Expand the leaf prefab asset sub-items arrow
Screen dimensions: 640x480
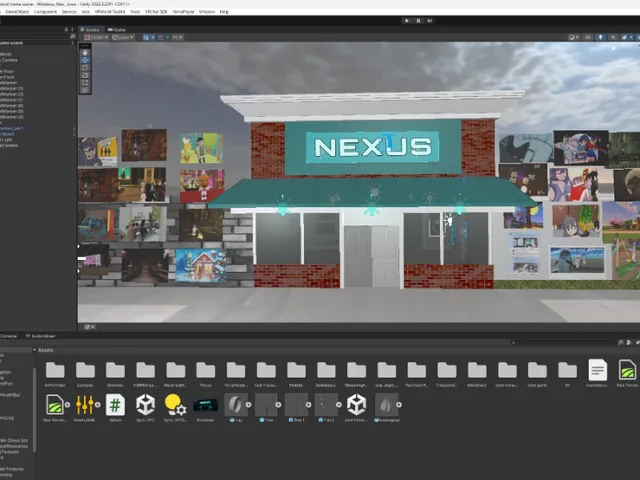(399, 404)
